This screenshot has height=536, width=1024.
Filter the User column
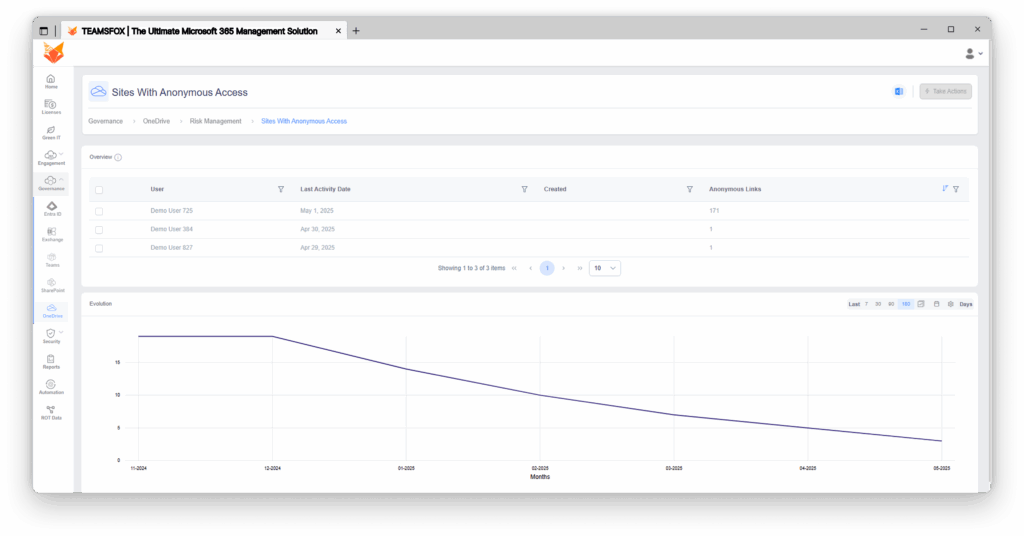[x=281, y=189]
